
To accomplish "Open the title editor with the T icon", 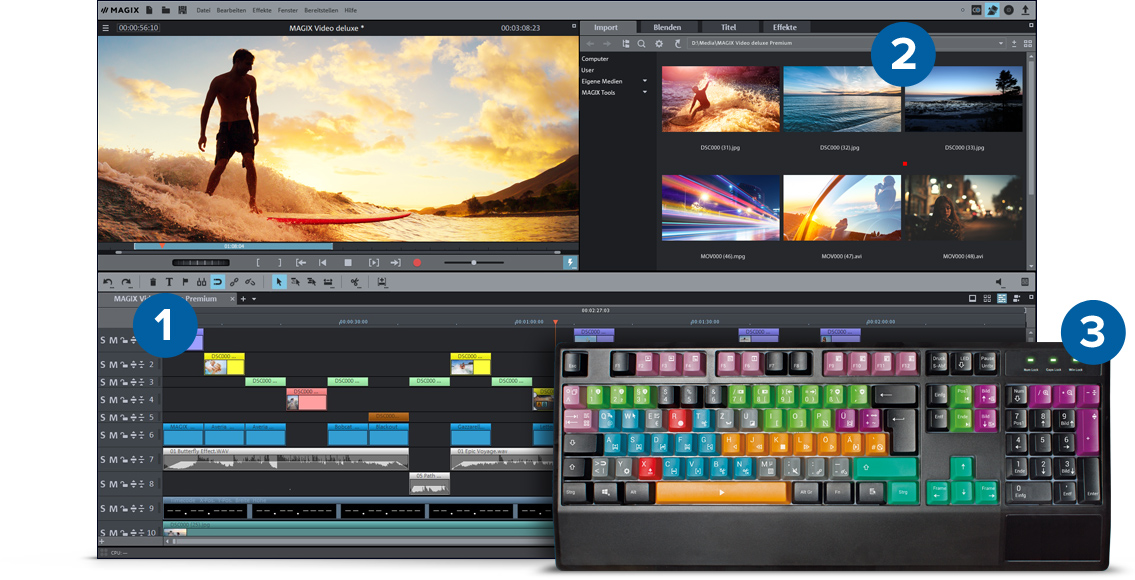I will pyautogui.click(x=169, y=282).
